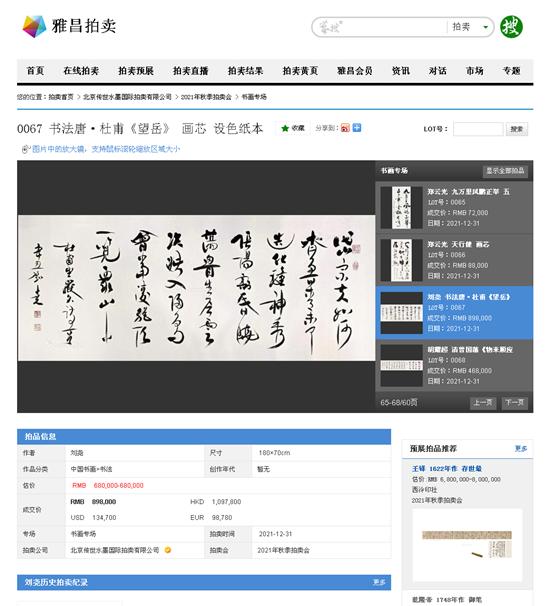Open 专题 navigation item
550x606 pixels.
(x=511, y=71)
